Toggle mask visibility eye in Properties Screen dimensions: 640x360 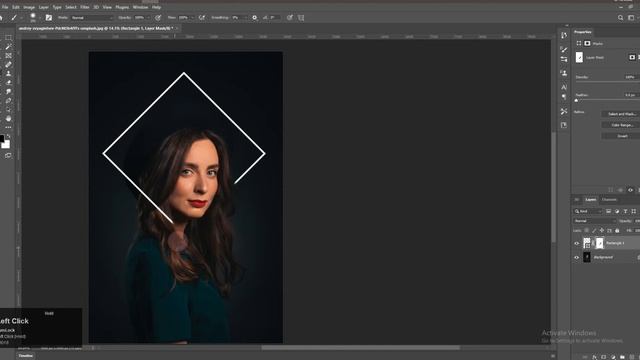coord(630,190)
